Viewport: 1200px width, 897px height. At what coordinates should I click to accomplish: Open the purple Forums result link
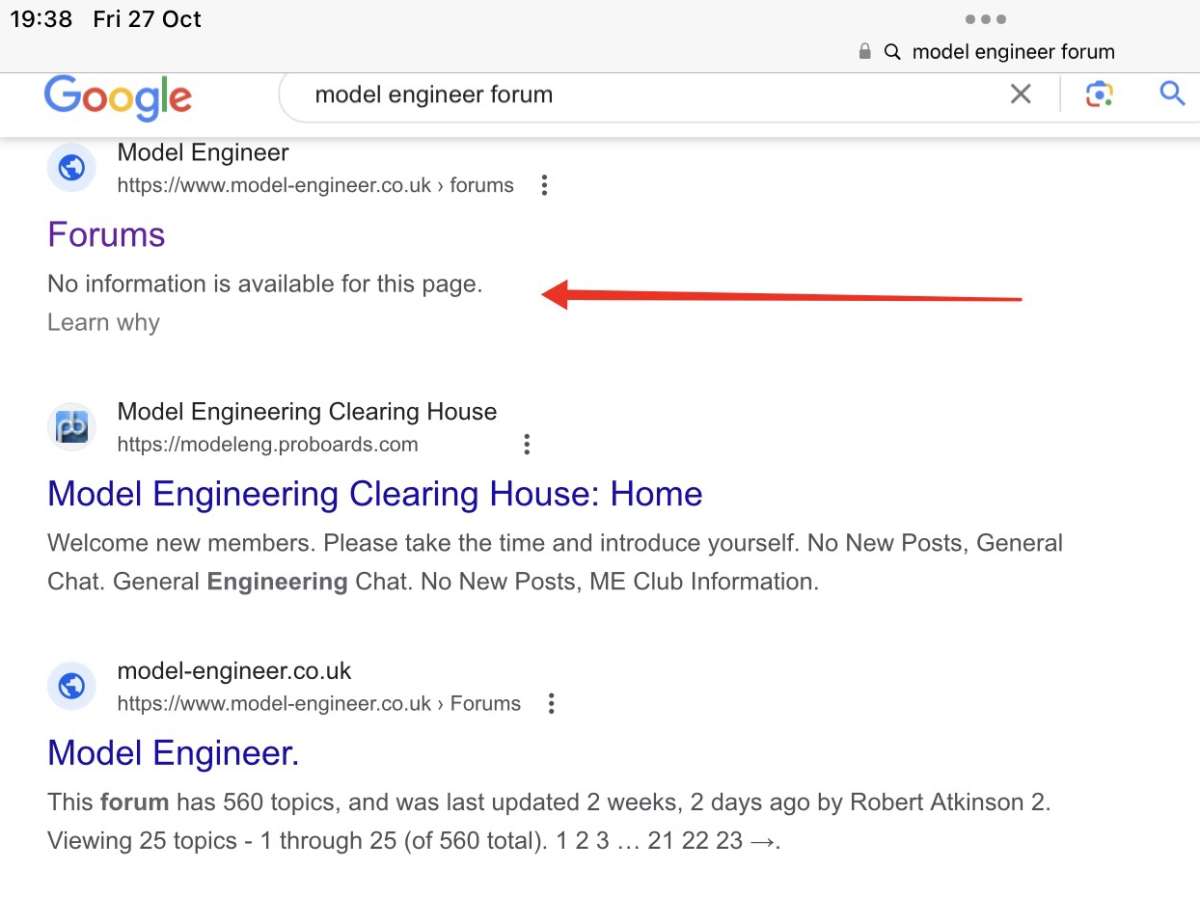coord(106,235)
